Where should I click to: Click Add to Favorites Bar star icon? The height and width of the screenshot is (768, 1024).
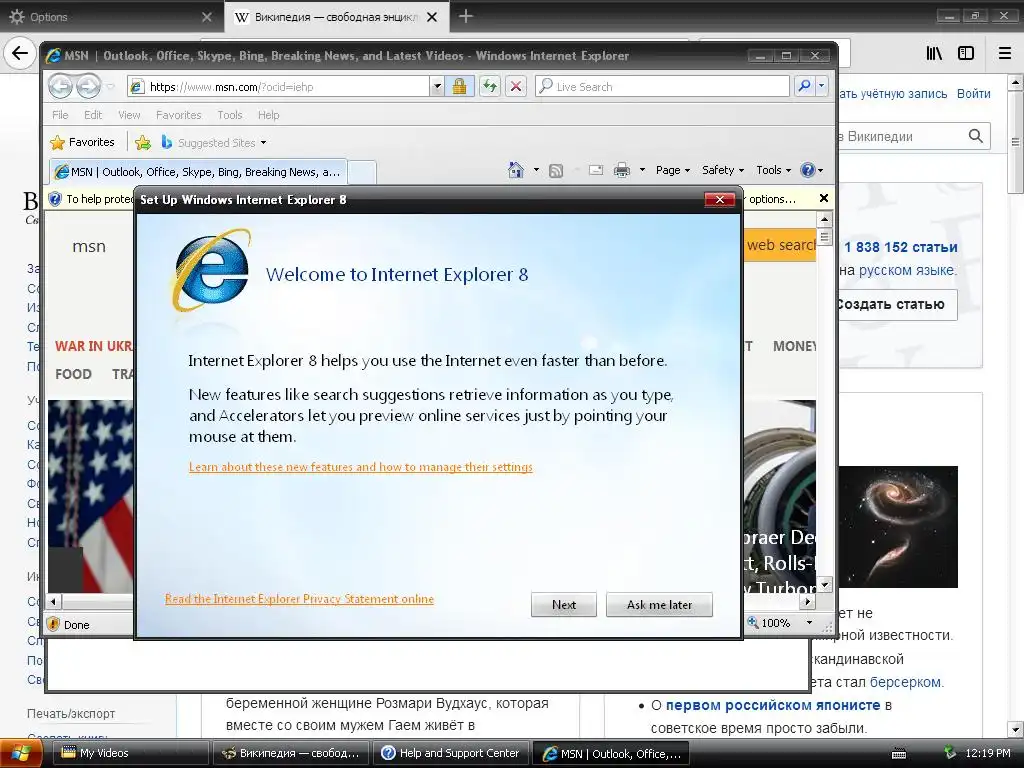[143, 142]
